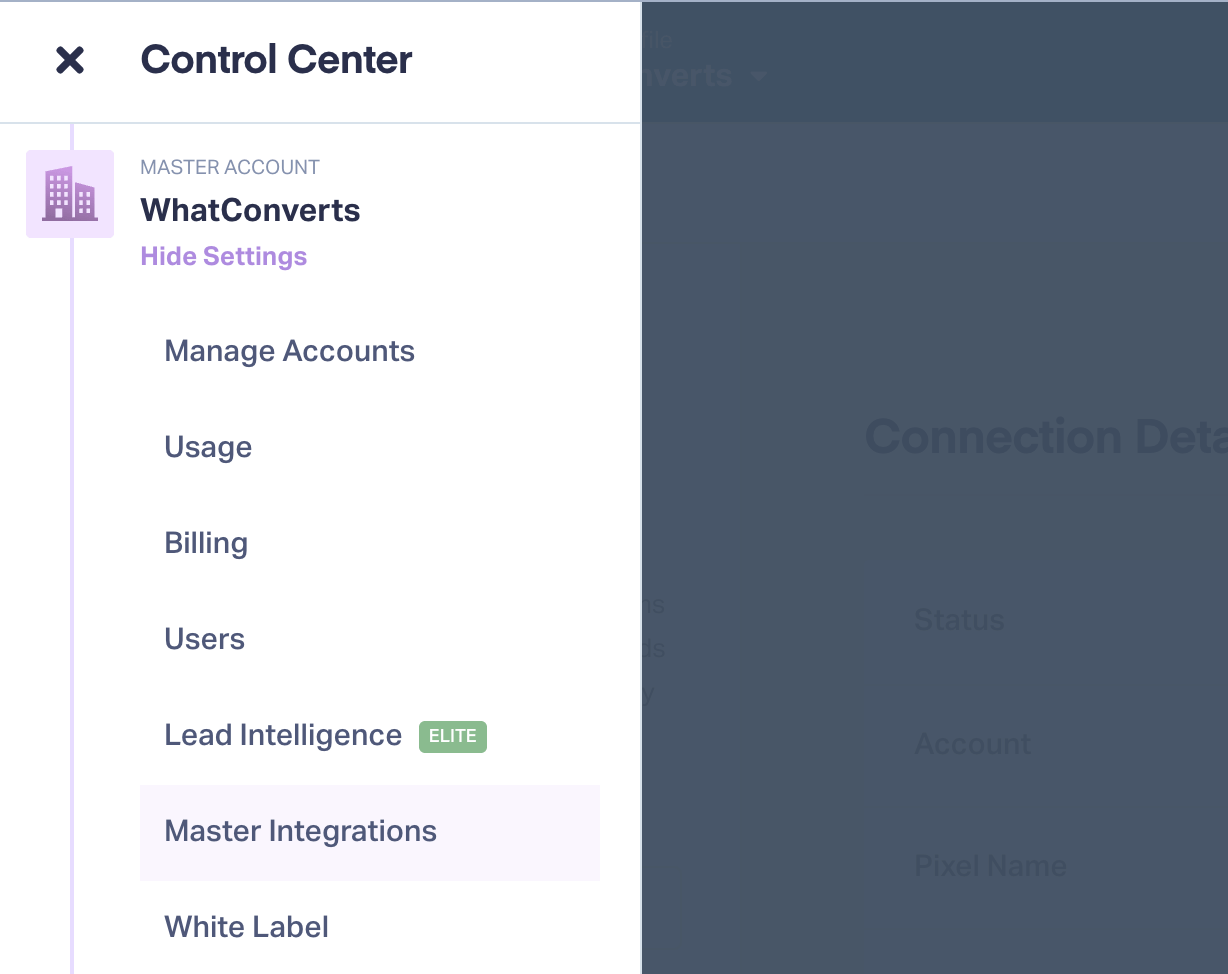Open the White Label settings entry
This screenshot has width=1228, height=974.
pyautogui.click(x=247, y=927)
